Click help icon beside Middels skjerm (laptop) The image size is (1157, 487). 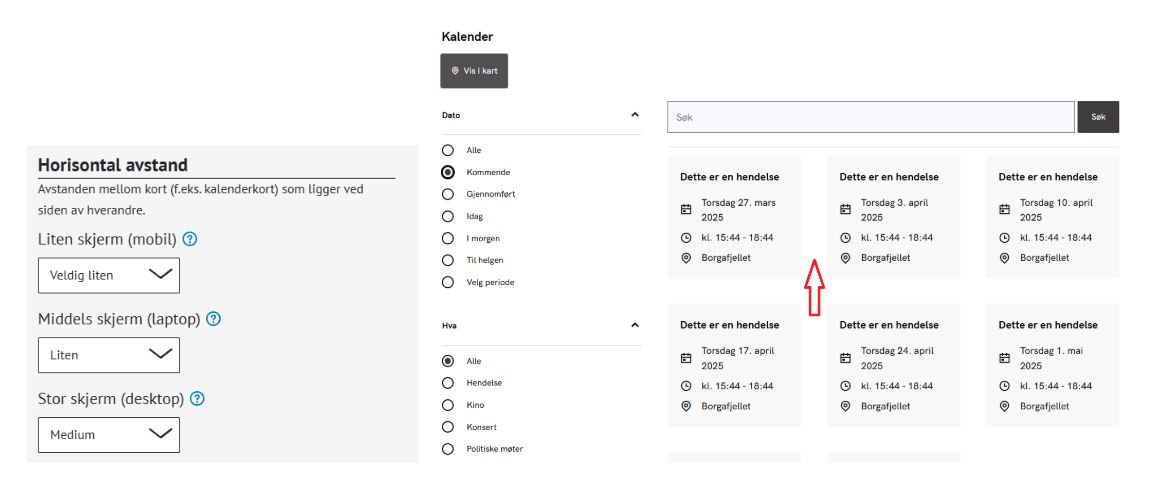[213, 319]
